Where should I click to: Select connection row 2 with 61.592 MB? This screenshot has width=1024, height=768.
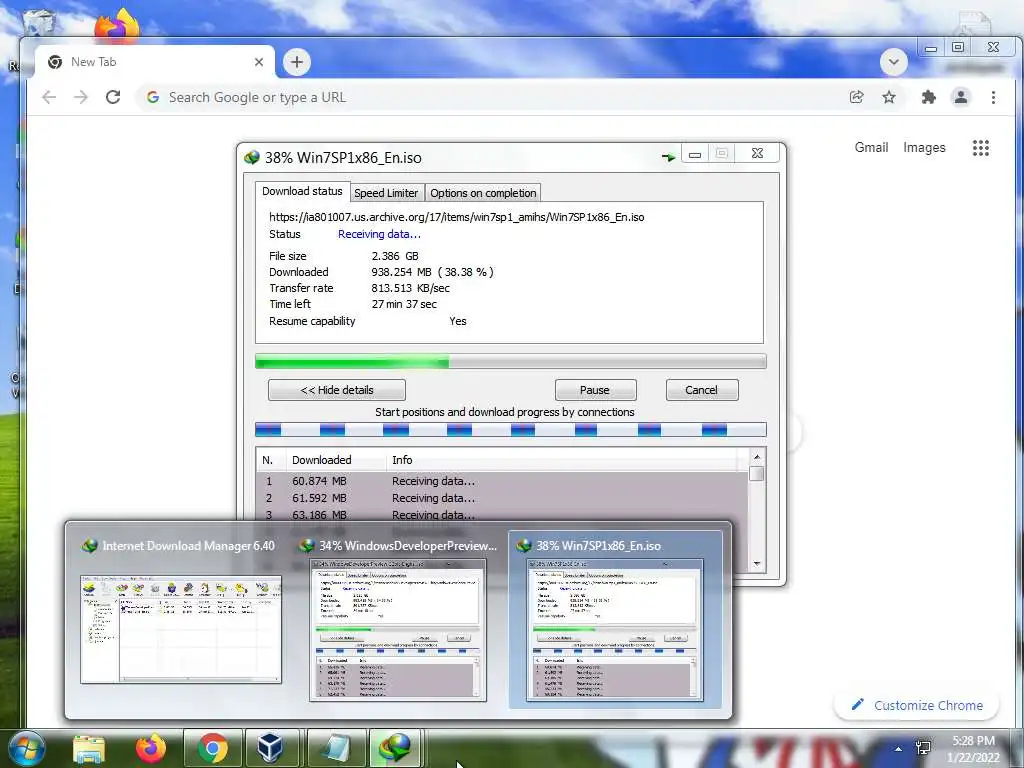click(x=502, y=498)
